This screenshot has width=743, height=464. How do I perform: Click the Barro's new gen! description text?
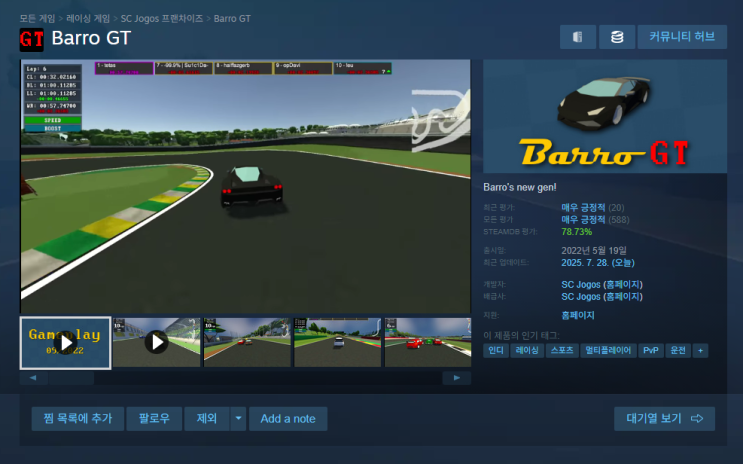(520, 187)
